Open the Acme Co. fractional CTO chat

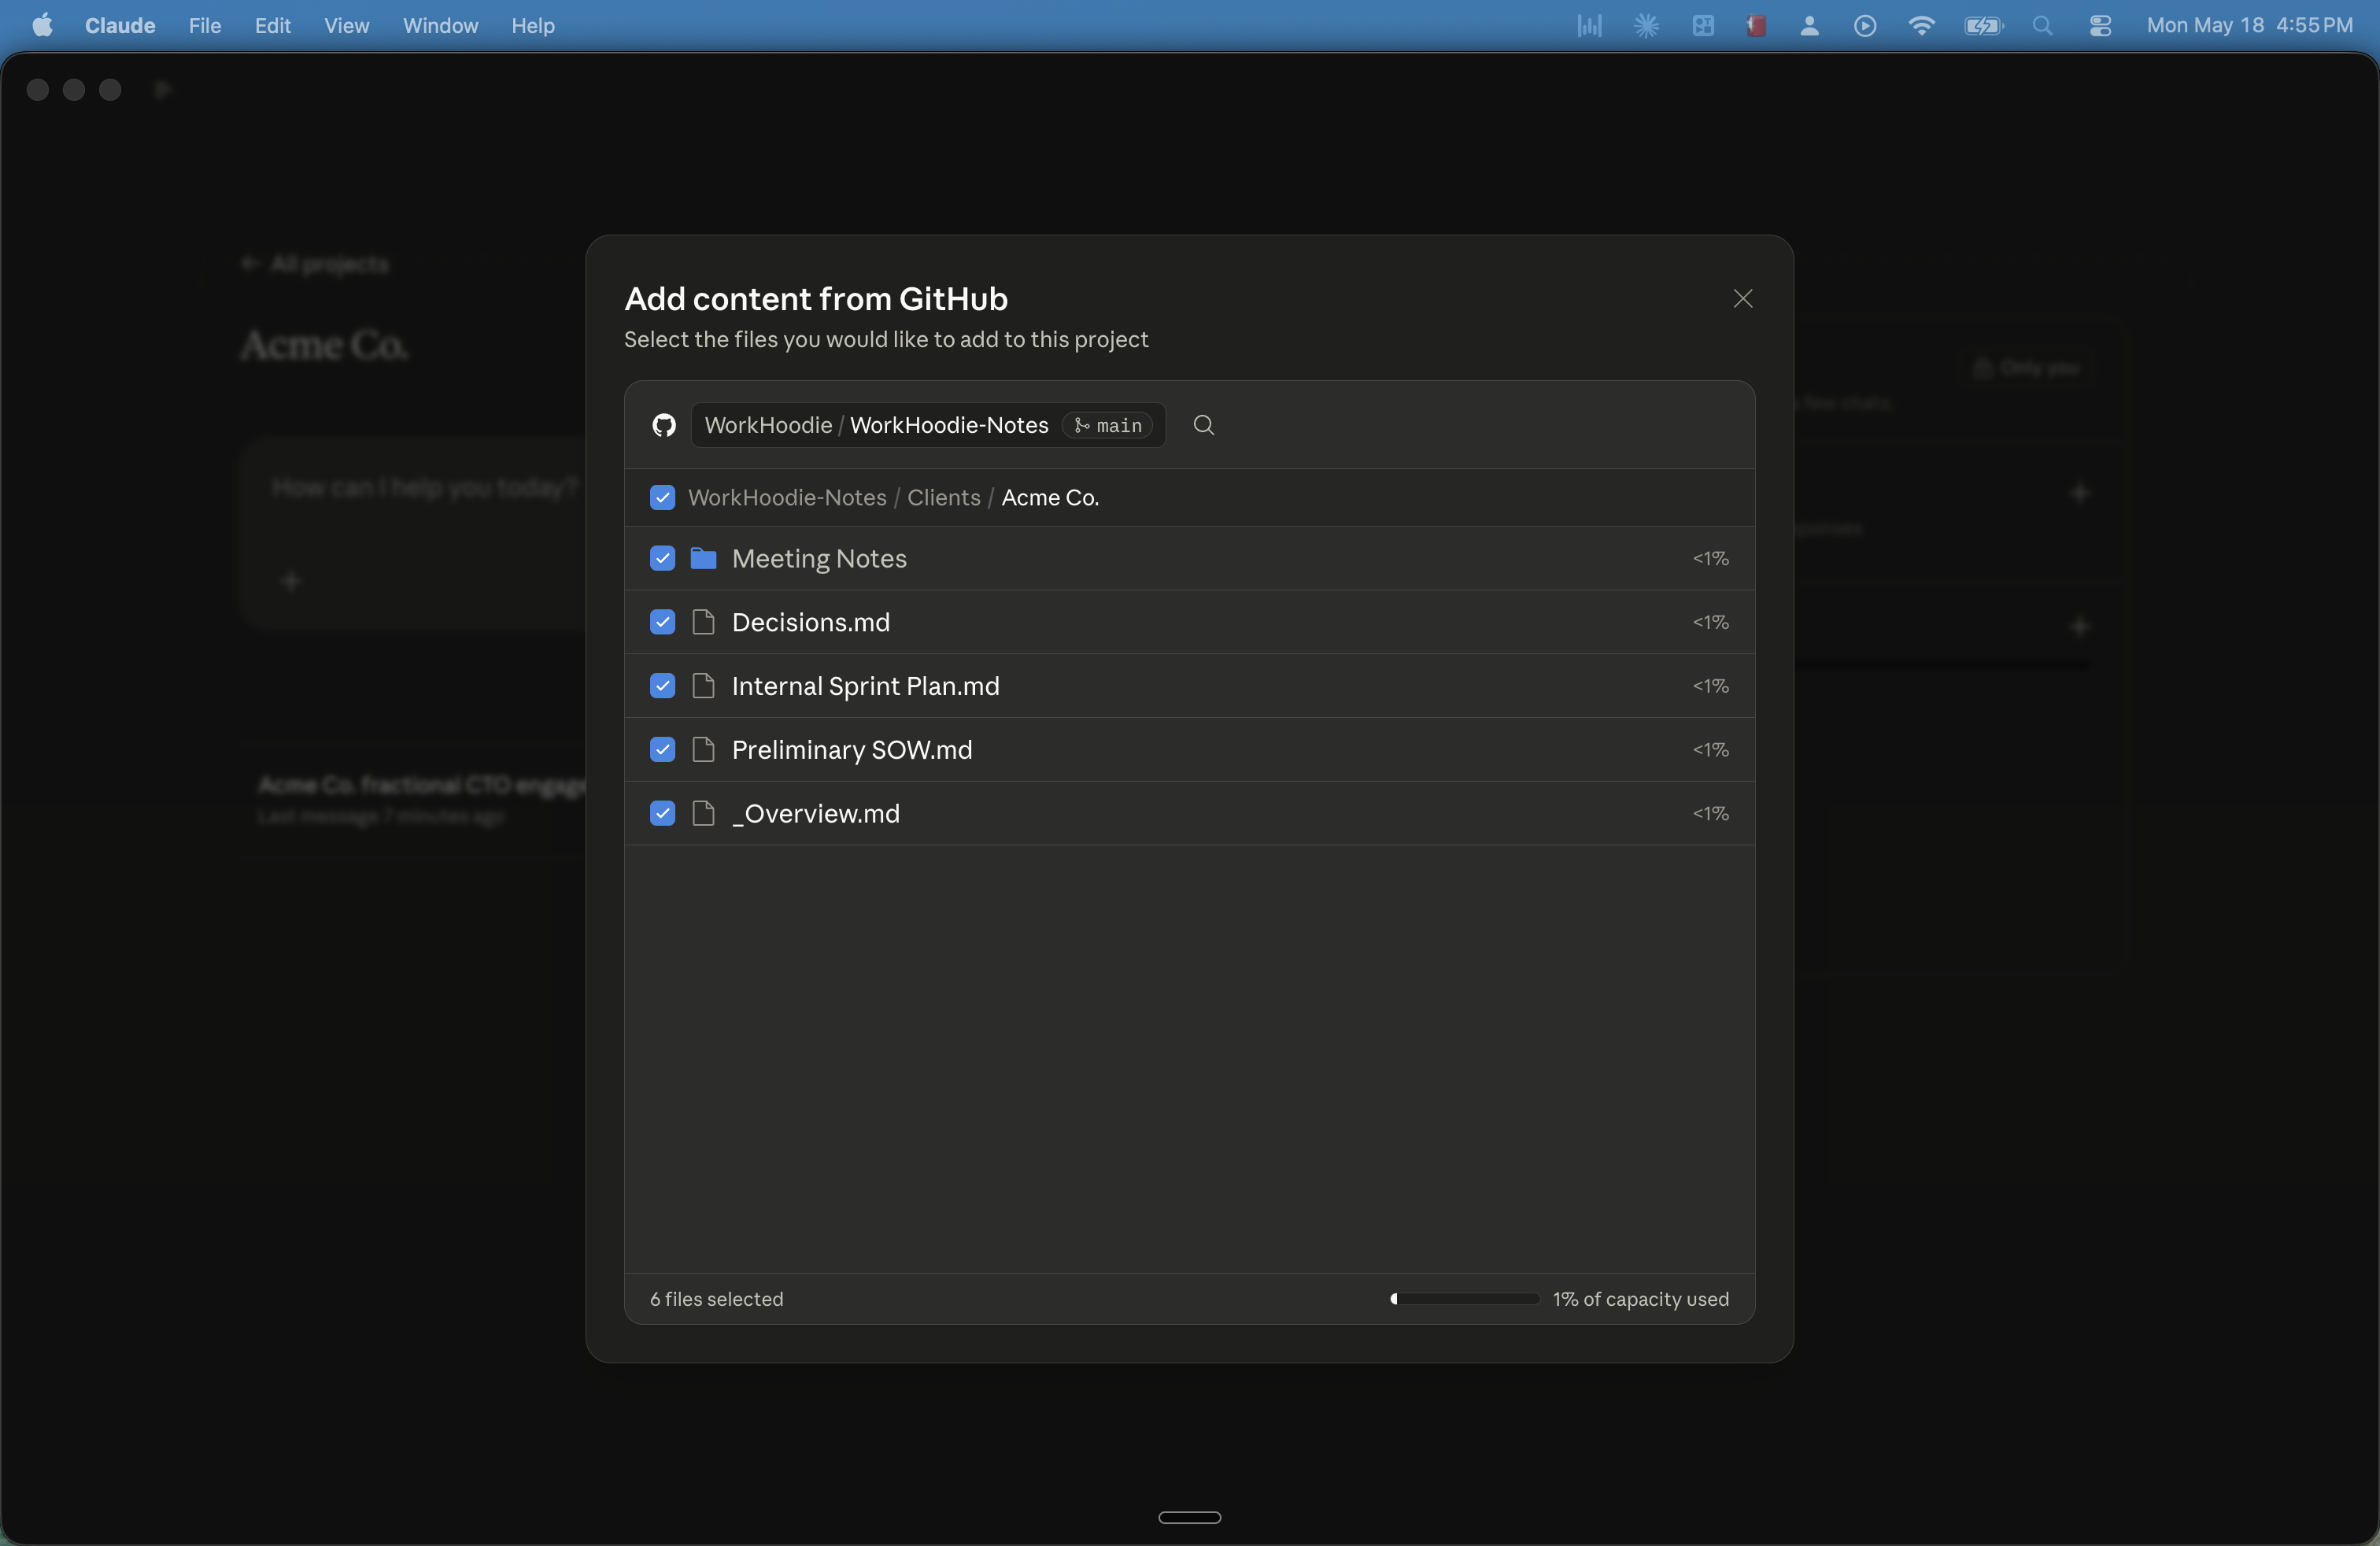[420, 798]
